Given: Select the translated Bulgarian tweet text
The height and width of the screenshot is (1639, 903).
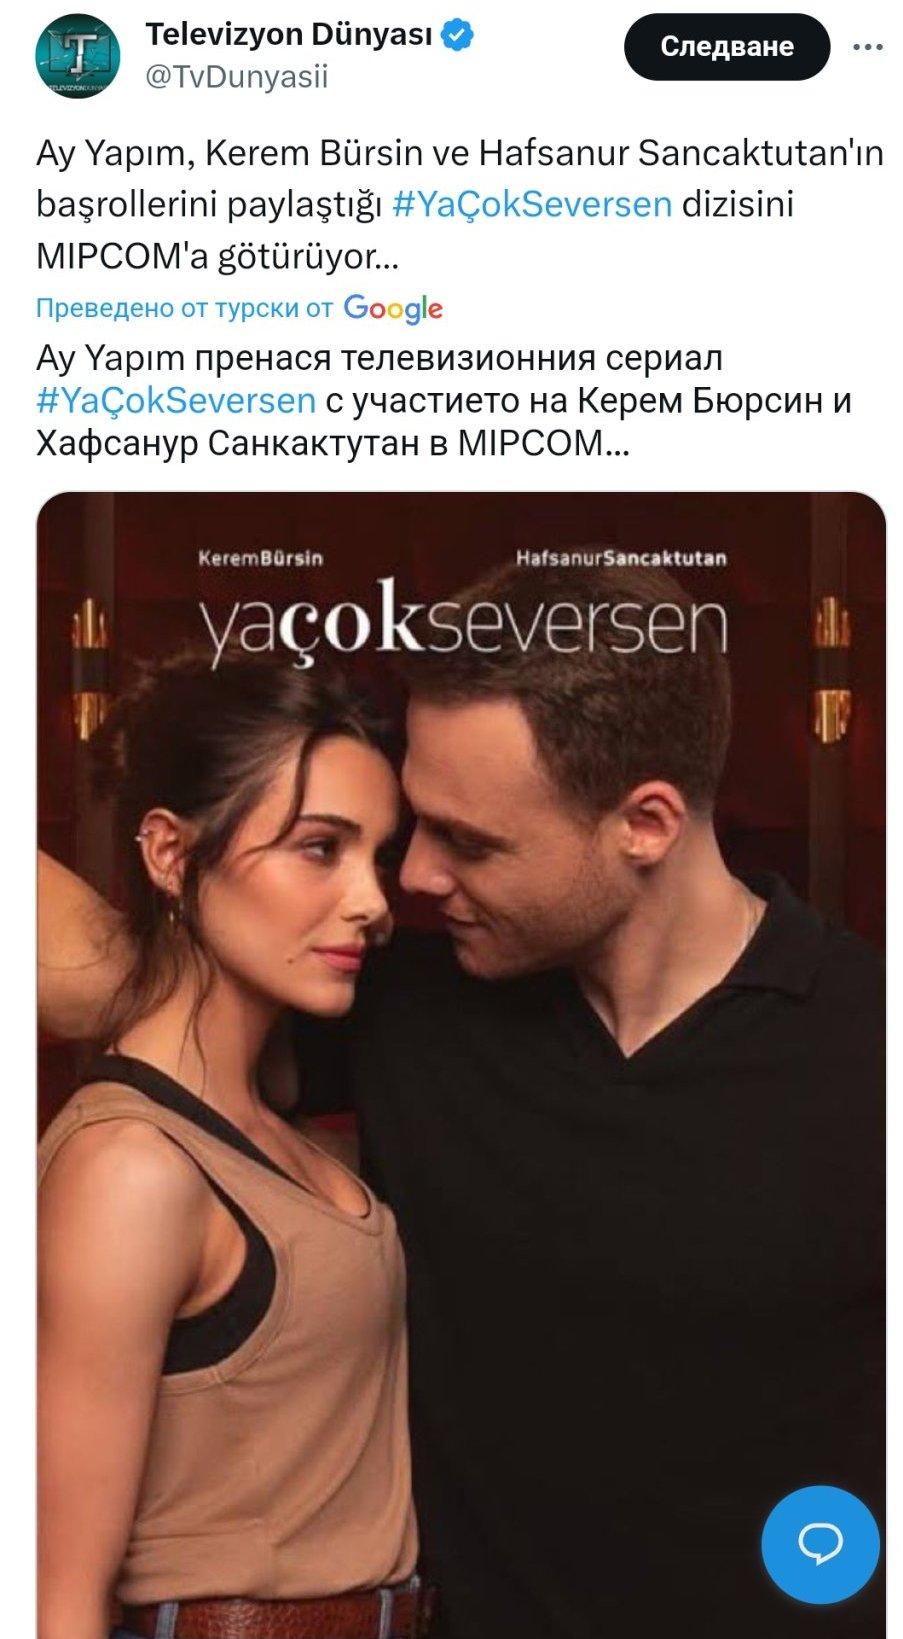Looking at the screenshot, I should [444, 400].
